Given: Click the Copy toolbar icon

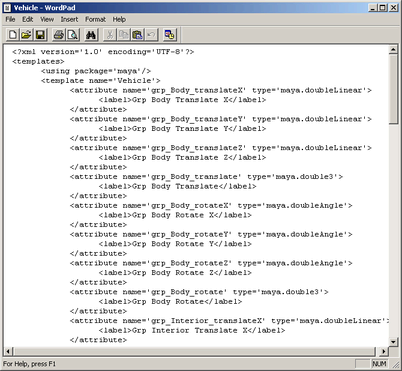Looking at the screenshot, I should tap(123, 35).
